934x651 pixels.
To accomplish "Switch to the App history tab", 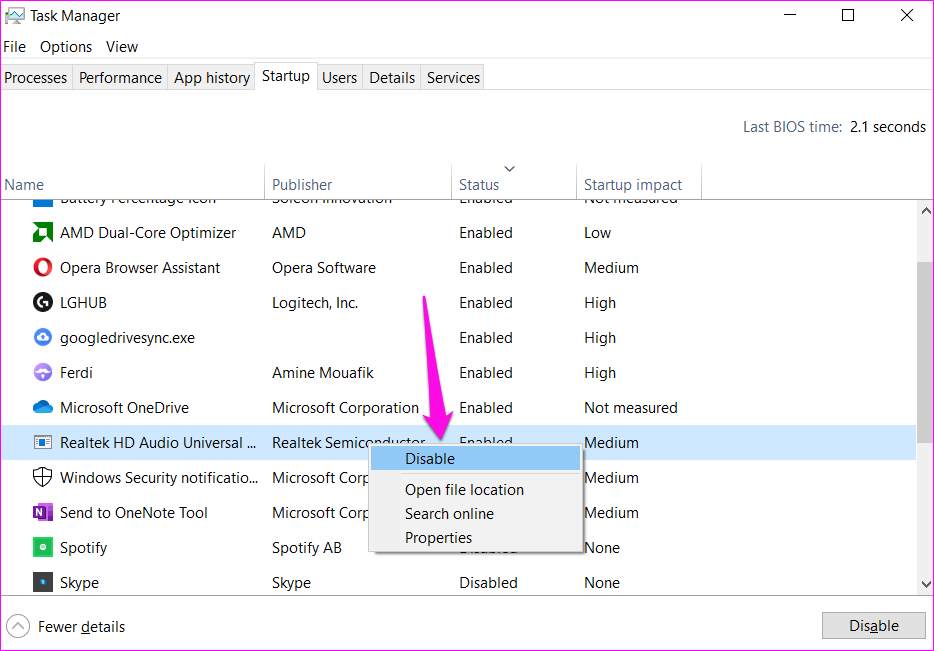I will (x=212, y=77).
